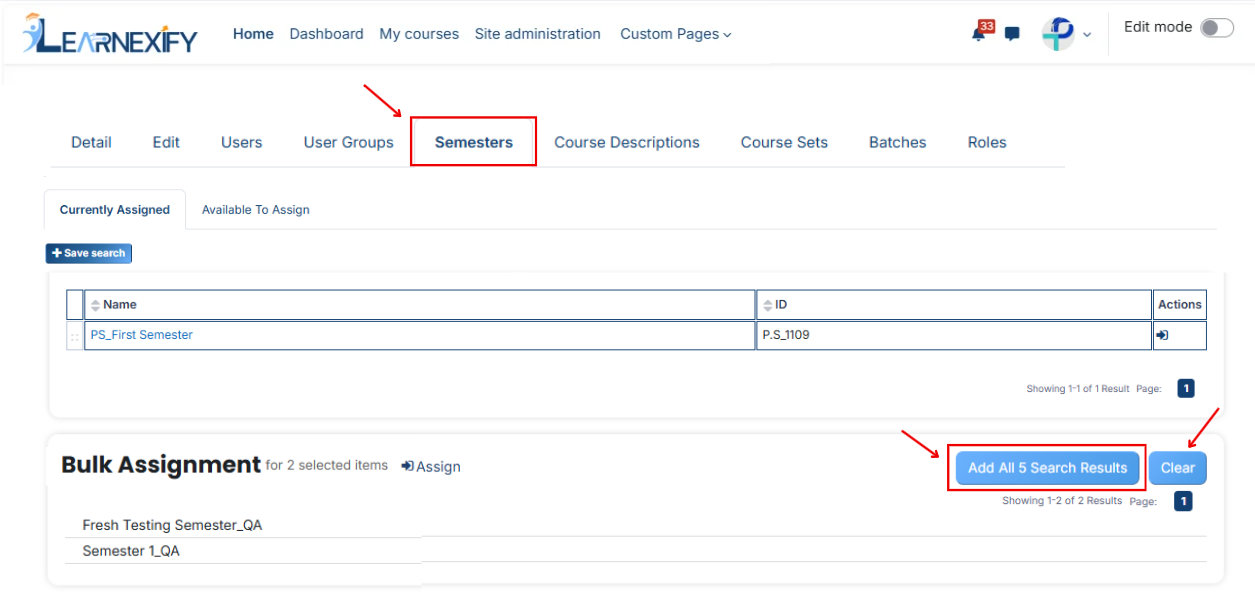
Task: Switch to the Detail tab
Action: coord(91,142)
